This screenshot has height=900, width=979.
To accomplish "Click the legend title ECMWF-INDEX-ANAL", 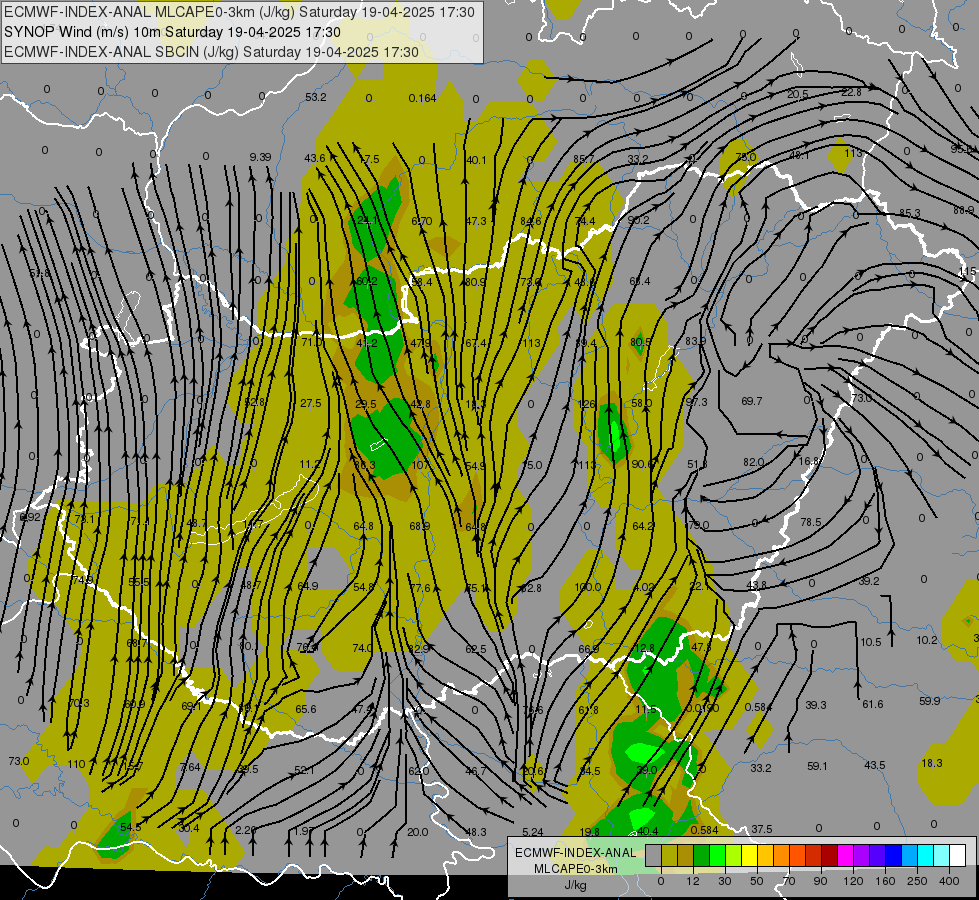I will (x=575, y=853).
